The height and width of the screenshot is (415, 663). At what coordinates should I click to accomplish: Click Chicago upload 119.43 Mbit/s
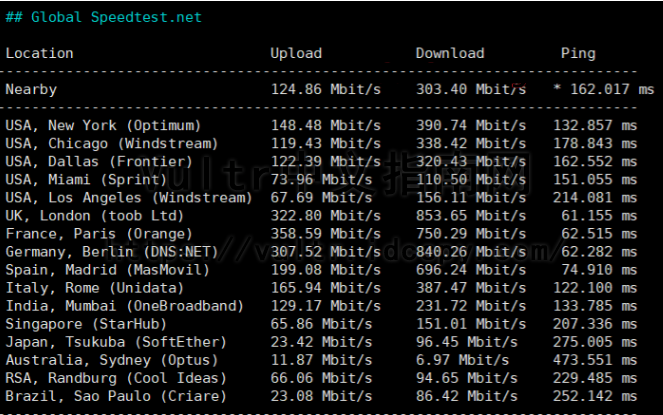point(326,144)
